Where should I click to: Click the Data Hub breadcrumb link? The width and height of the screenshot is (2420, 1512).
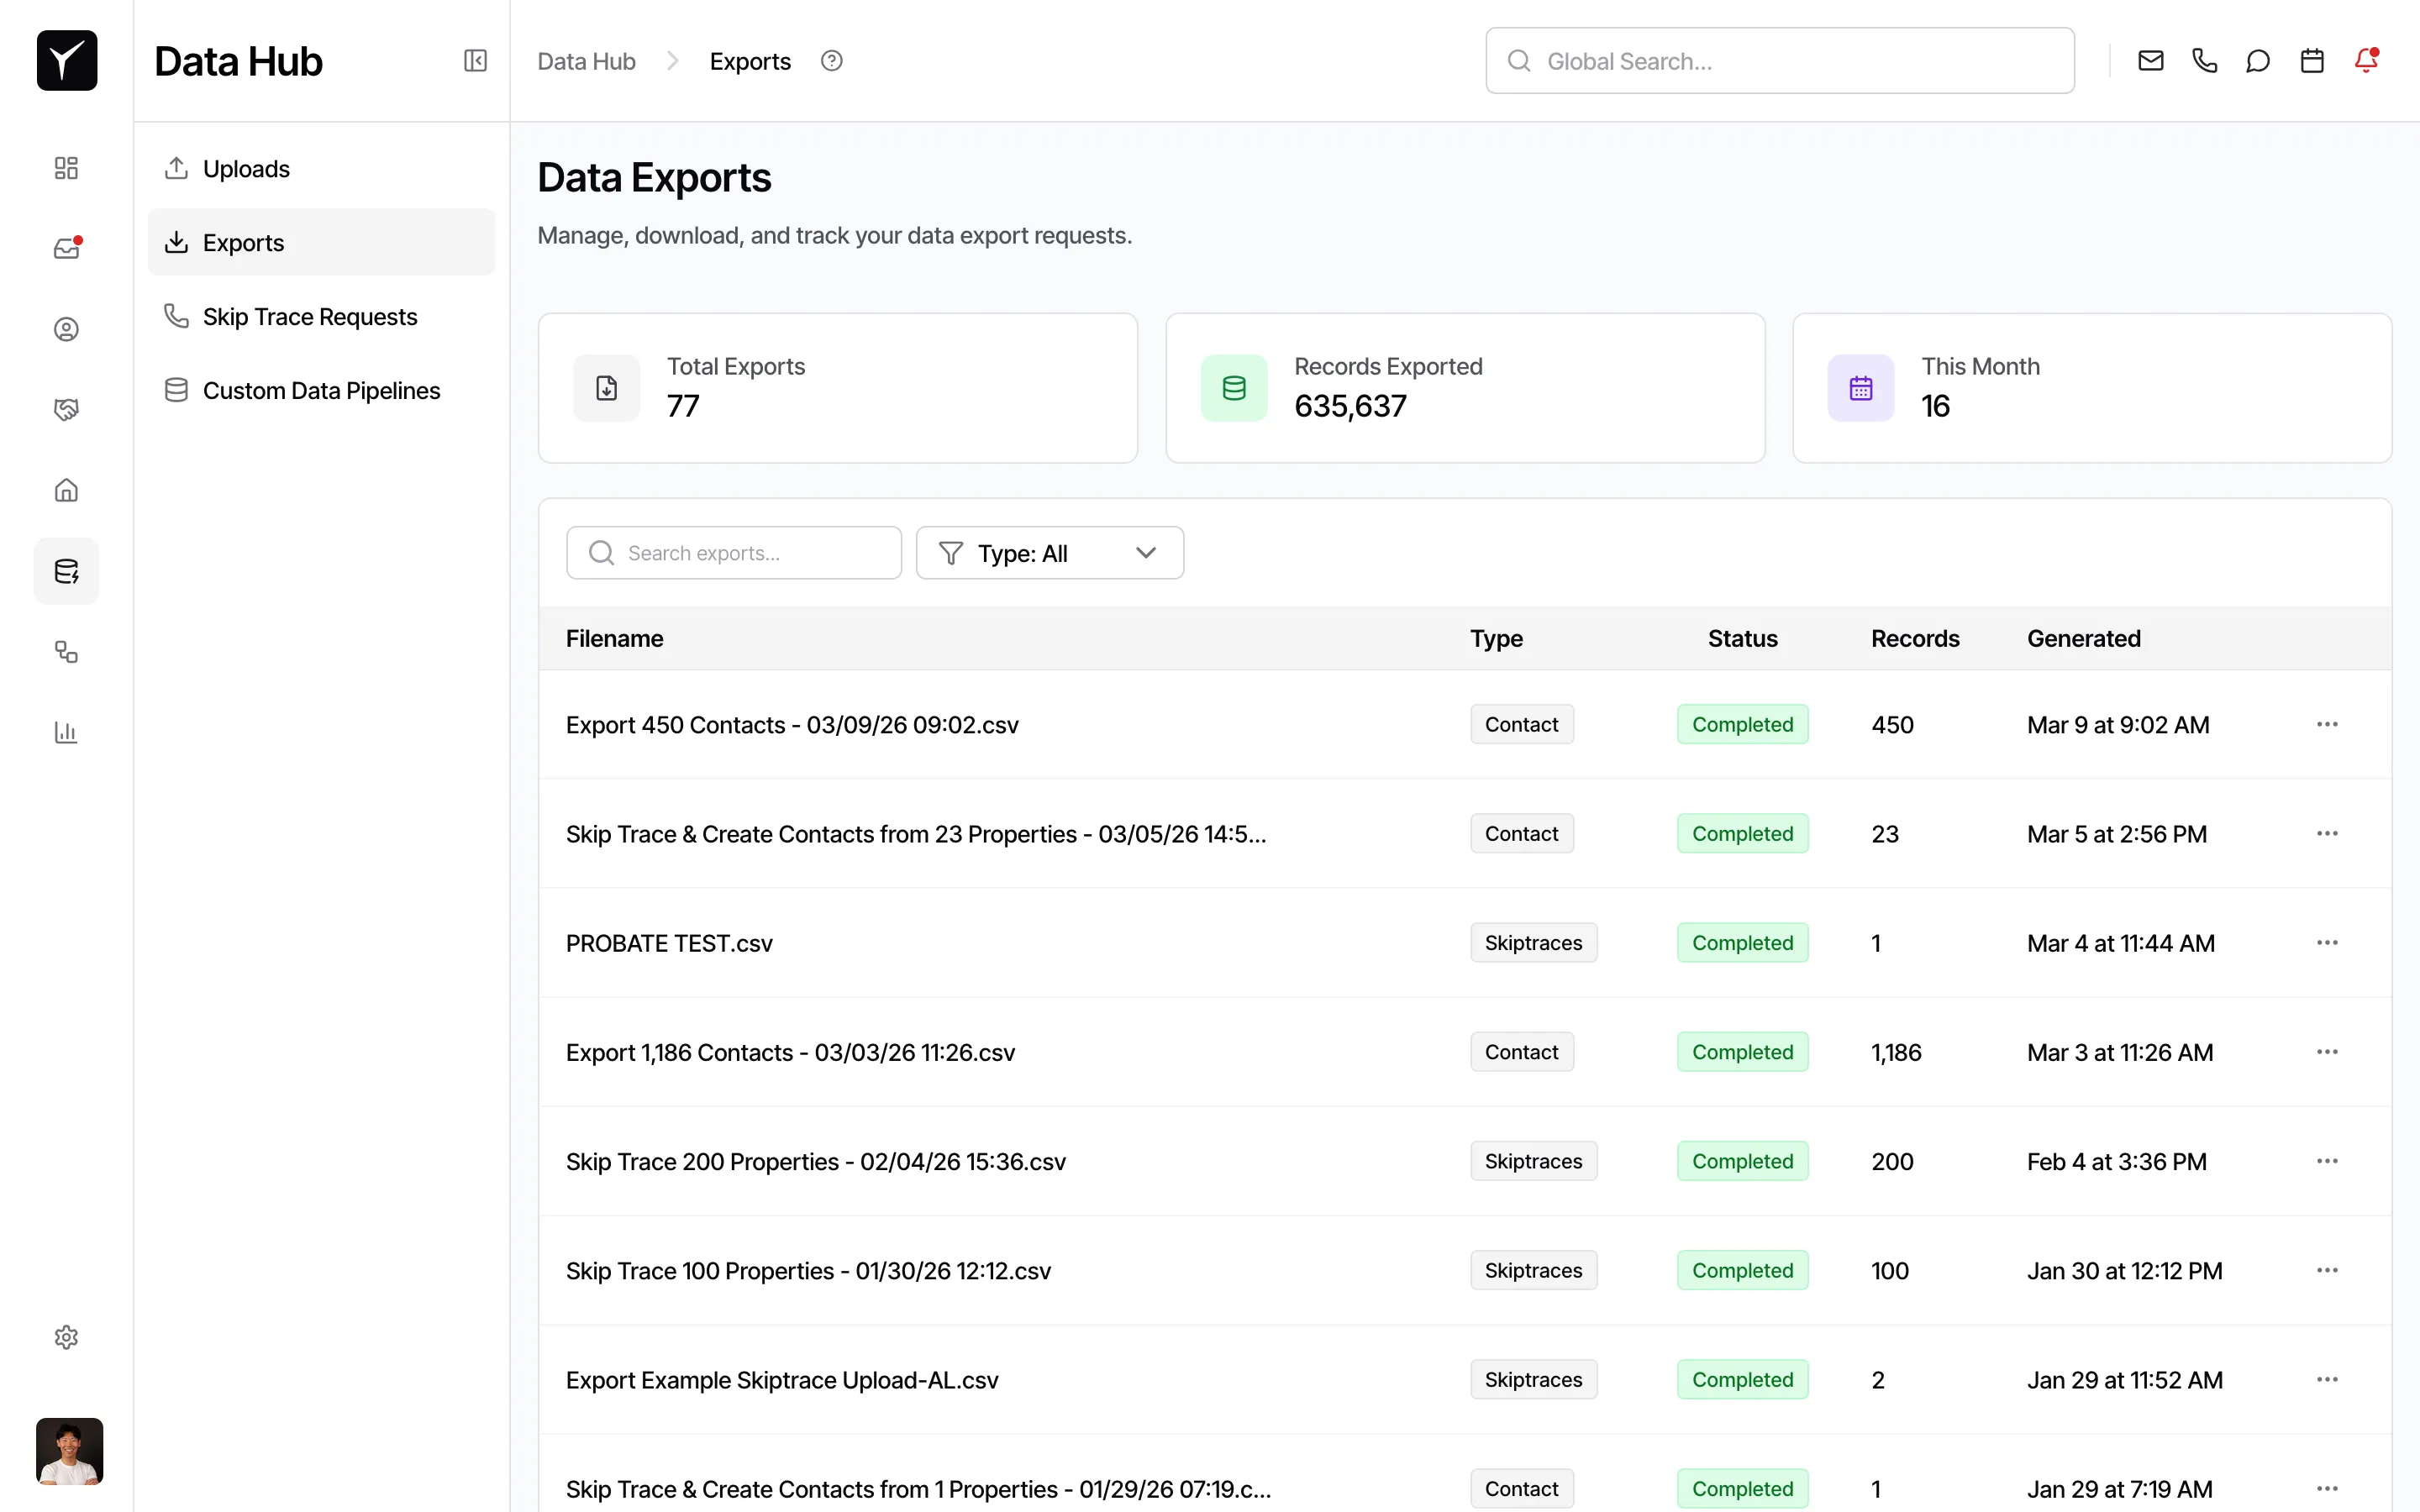(586, 60)
